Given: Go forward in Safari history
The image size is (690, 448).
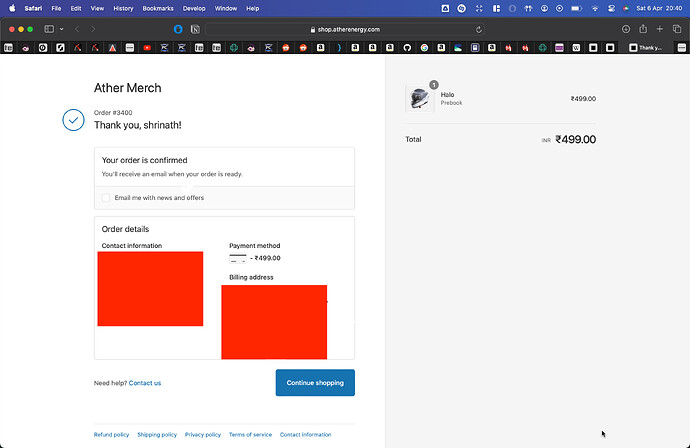Looking at the screenshot, I should (x=93, y=29).
